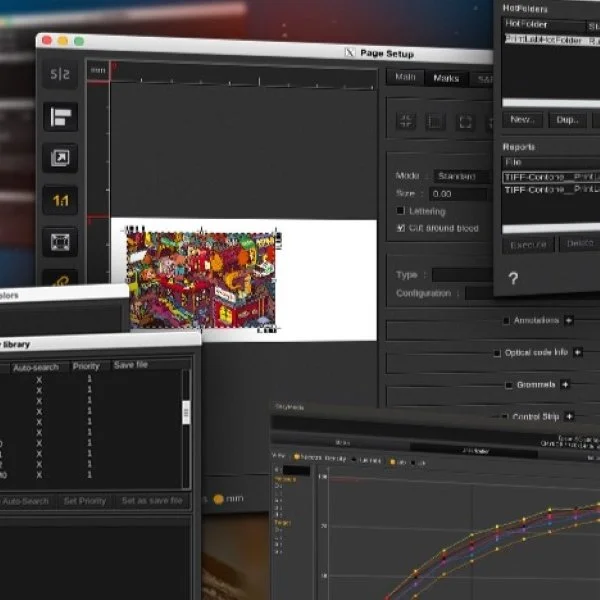Screen dimensions: 600x600
Task: Click the Delete button under Reports
Action: (x=580, y=243)
